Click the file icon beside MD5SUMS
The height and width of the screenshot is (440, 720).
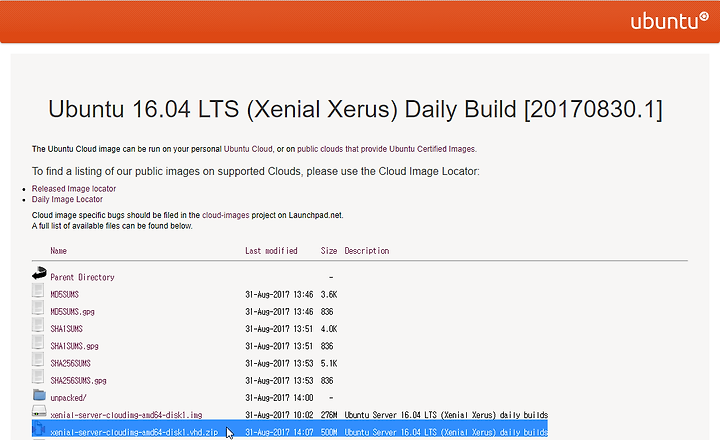38,291
